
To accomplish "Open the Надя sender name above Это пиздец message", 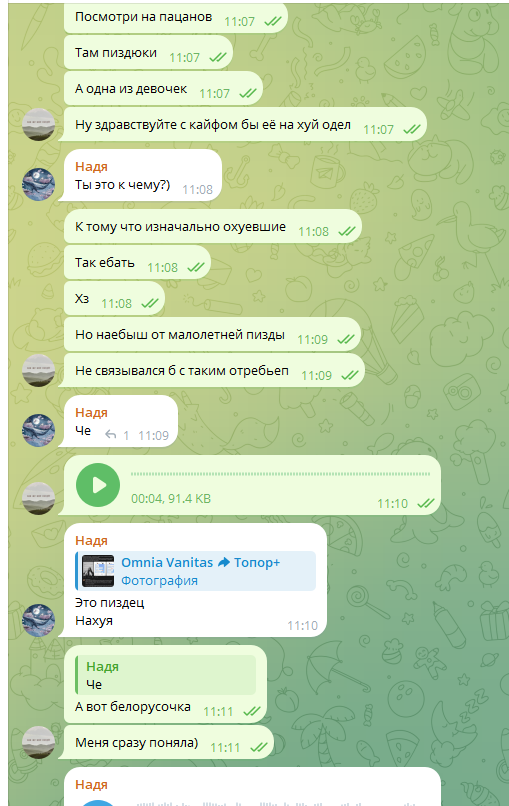I will click(91, 540).
